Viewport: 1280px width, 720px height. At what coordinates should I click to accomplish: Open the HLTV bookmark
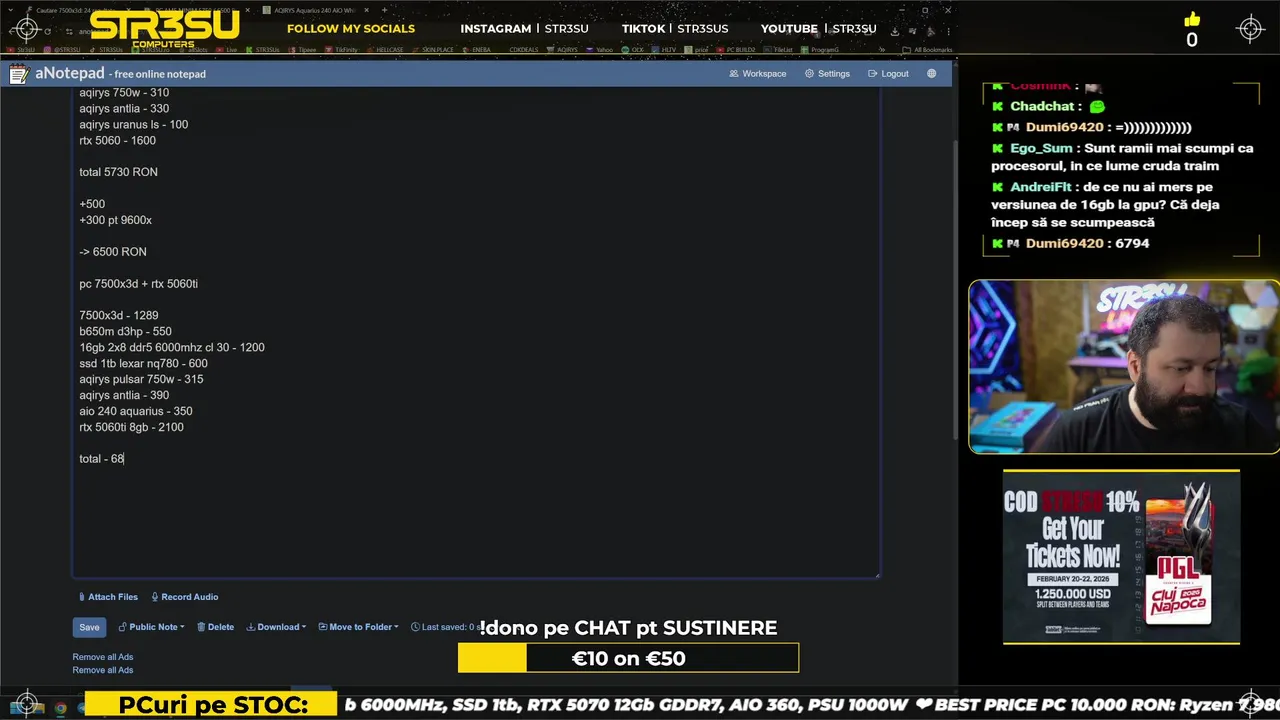tap(665, 49)
